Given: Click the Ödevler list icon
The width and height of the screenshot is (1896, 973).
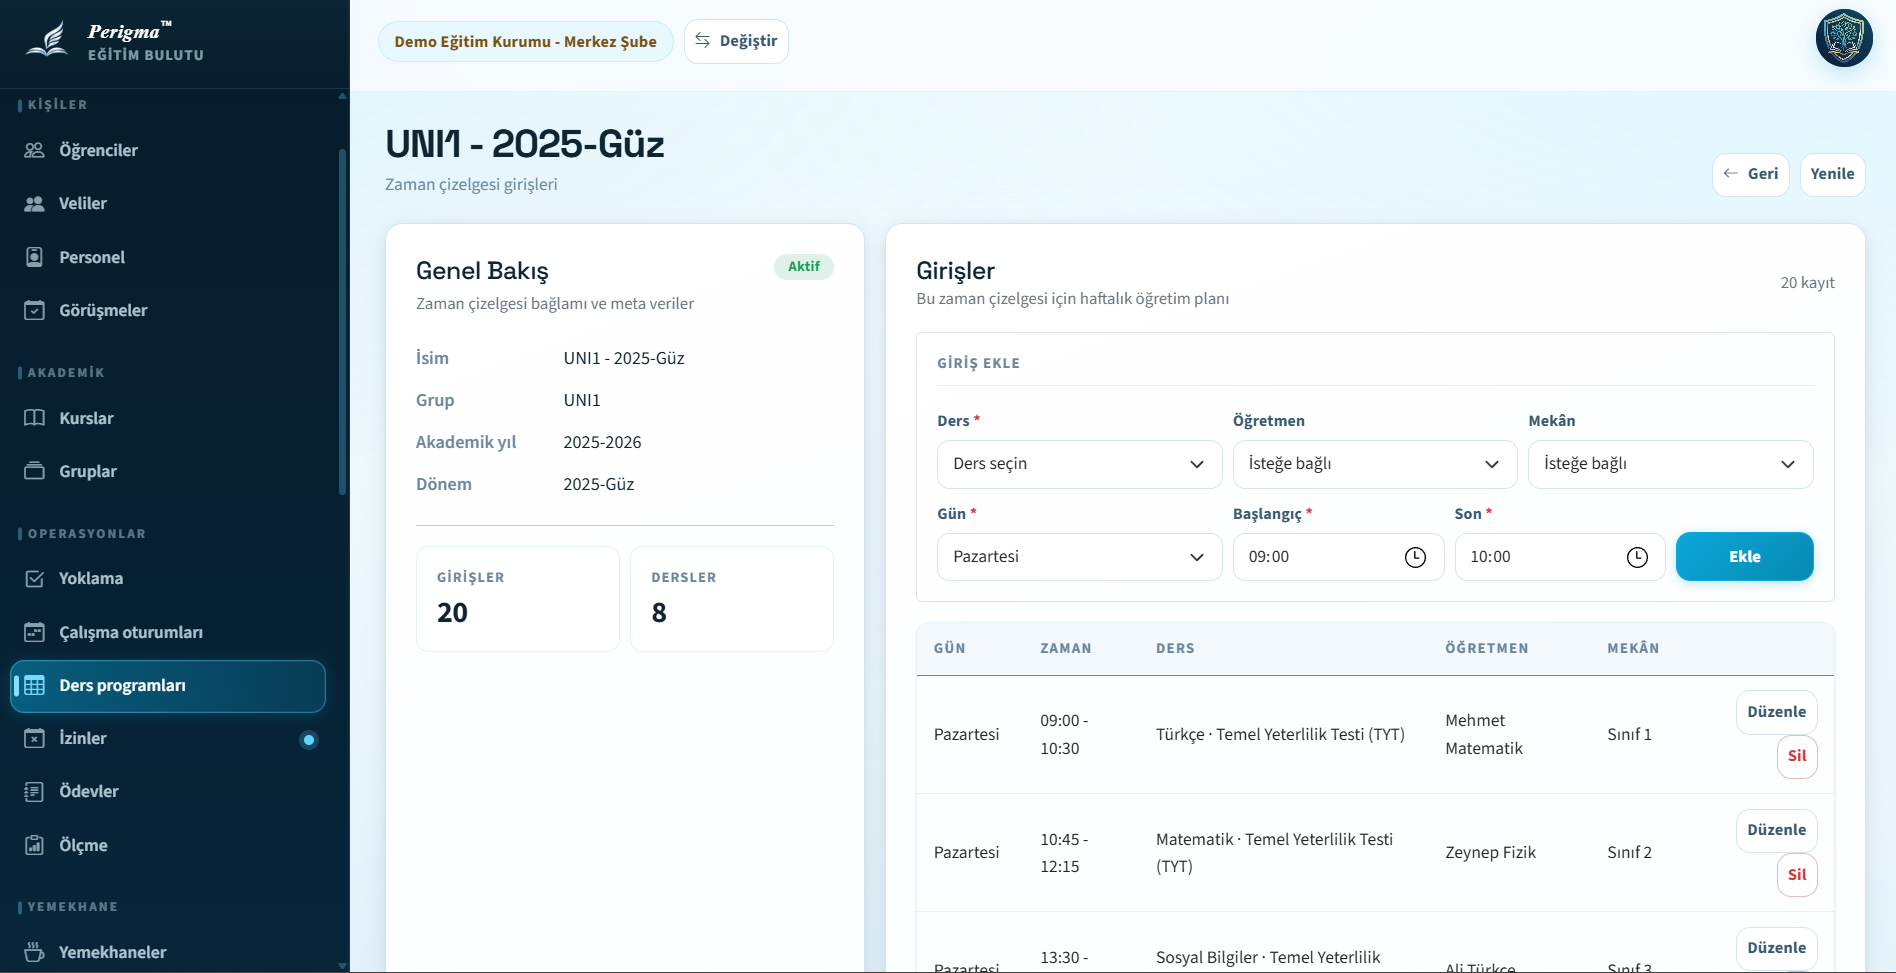Looking at the screenshot, I should 34,792.
